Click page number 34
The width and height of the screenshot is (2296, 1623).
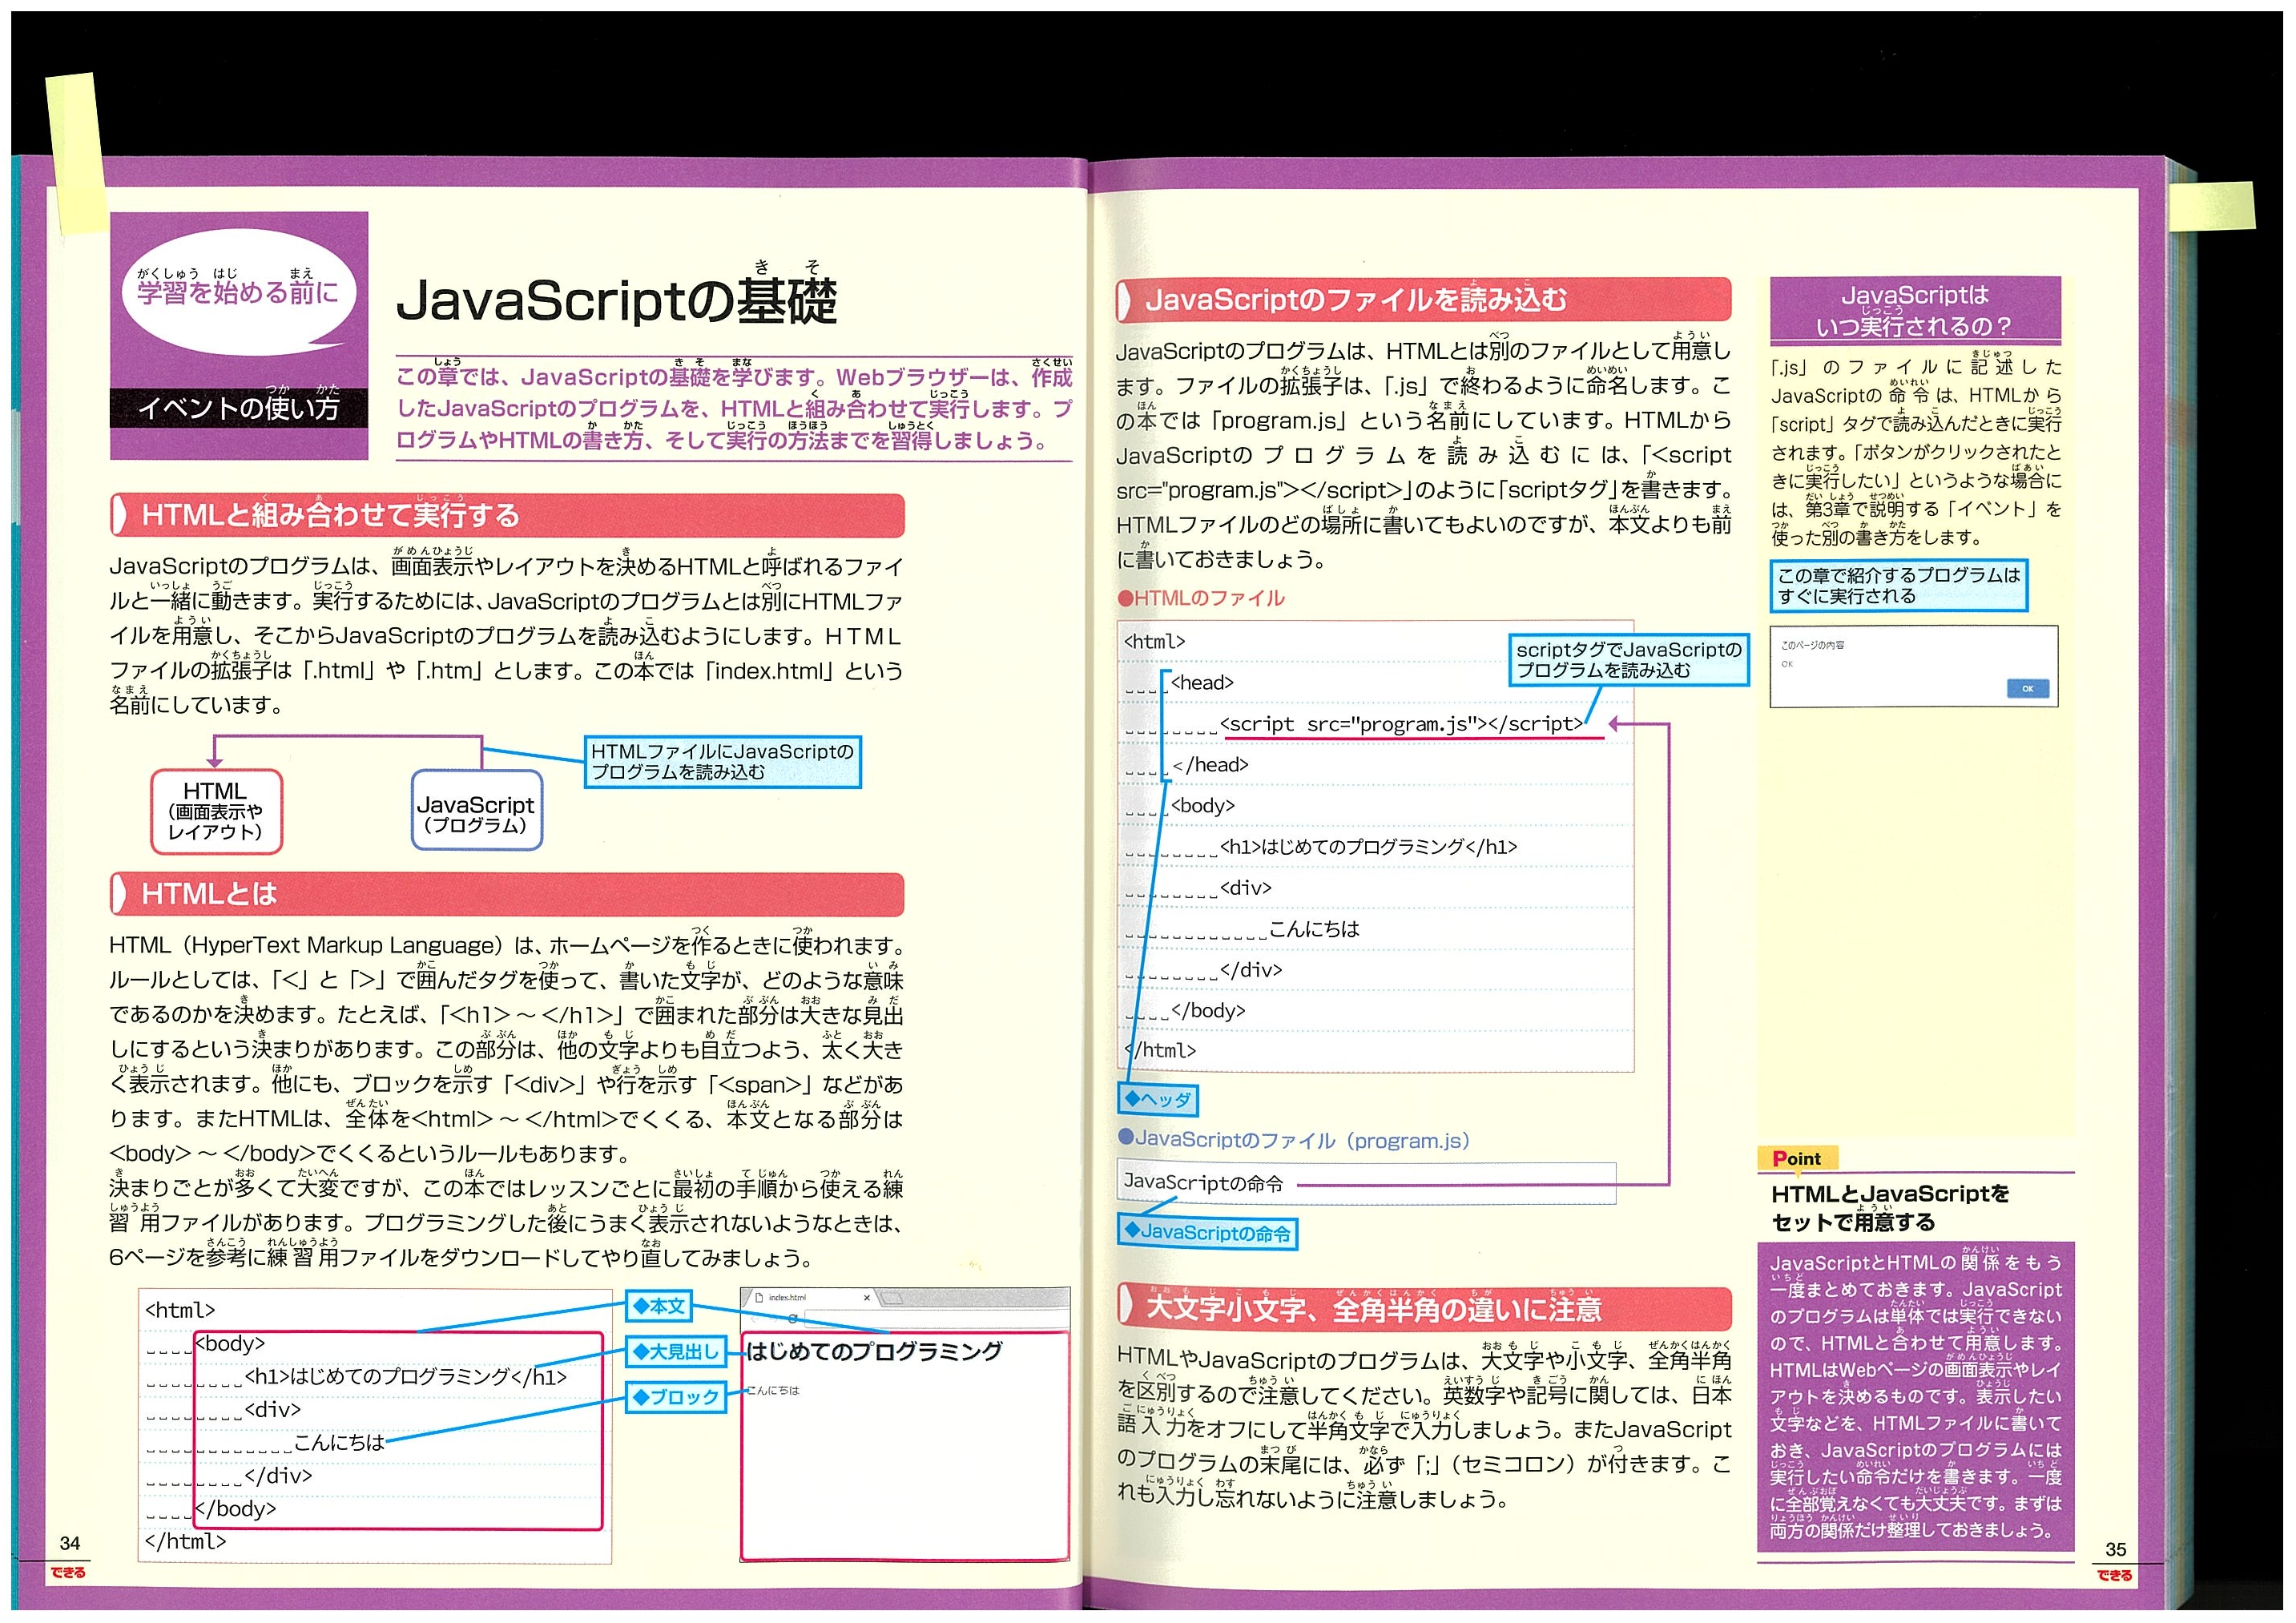tap(70, 1542)
